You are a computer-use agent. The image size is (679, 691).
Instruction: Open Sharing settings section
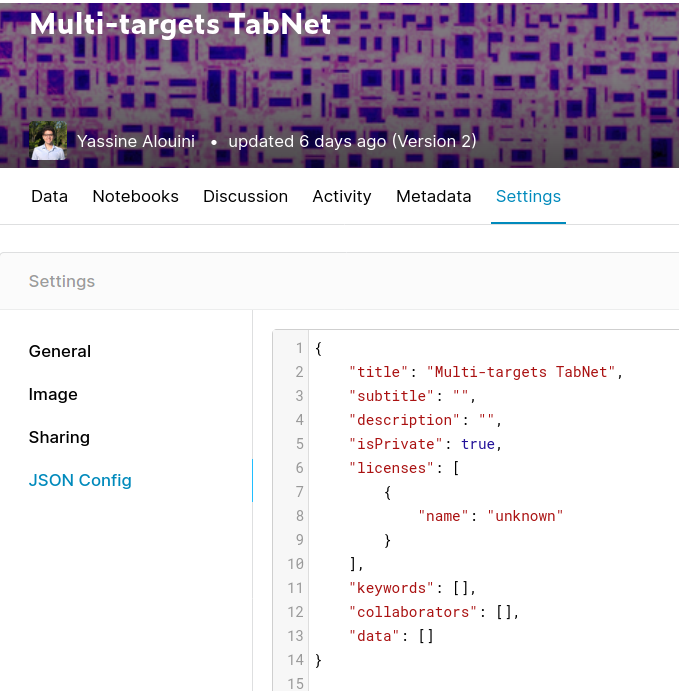(x=59, y=438)
